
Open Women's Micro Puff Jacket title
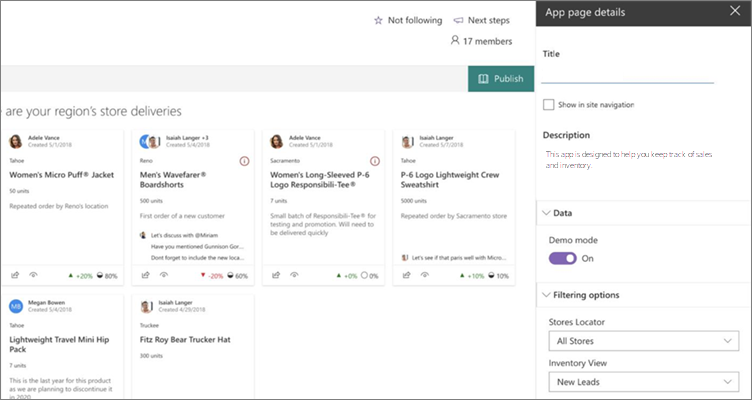(61, 175)
